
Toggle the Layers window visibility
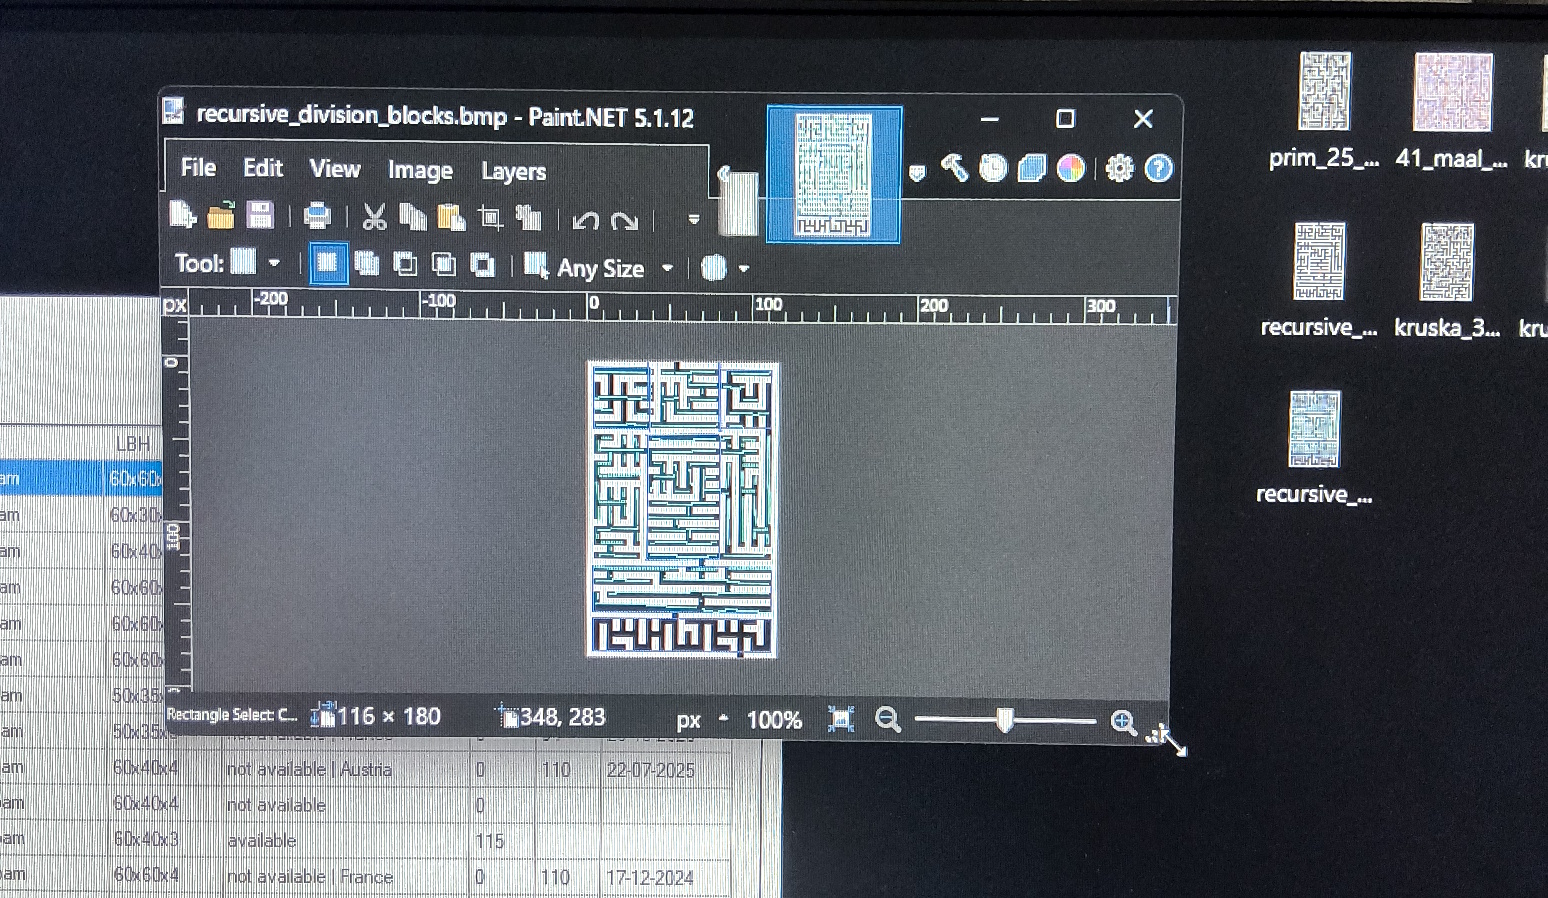1031,168
